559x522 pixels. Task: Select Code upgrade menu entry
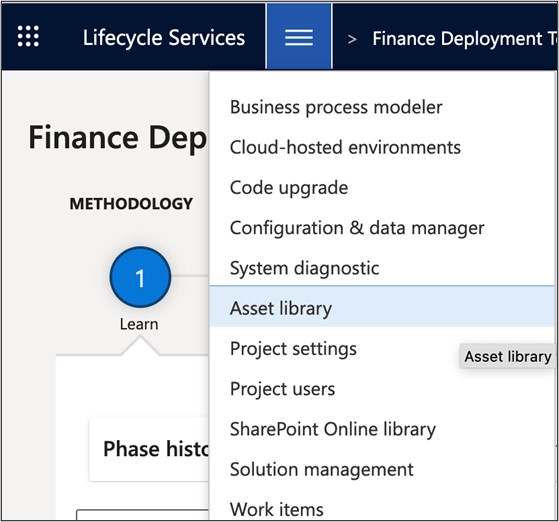coord(383,188)
